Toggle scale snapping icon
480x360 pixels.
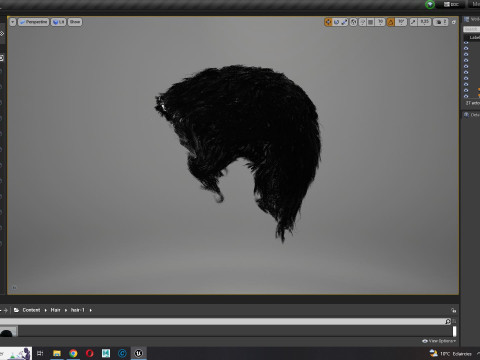(x=413, y=22)
